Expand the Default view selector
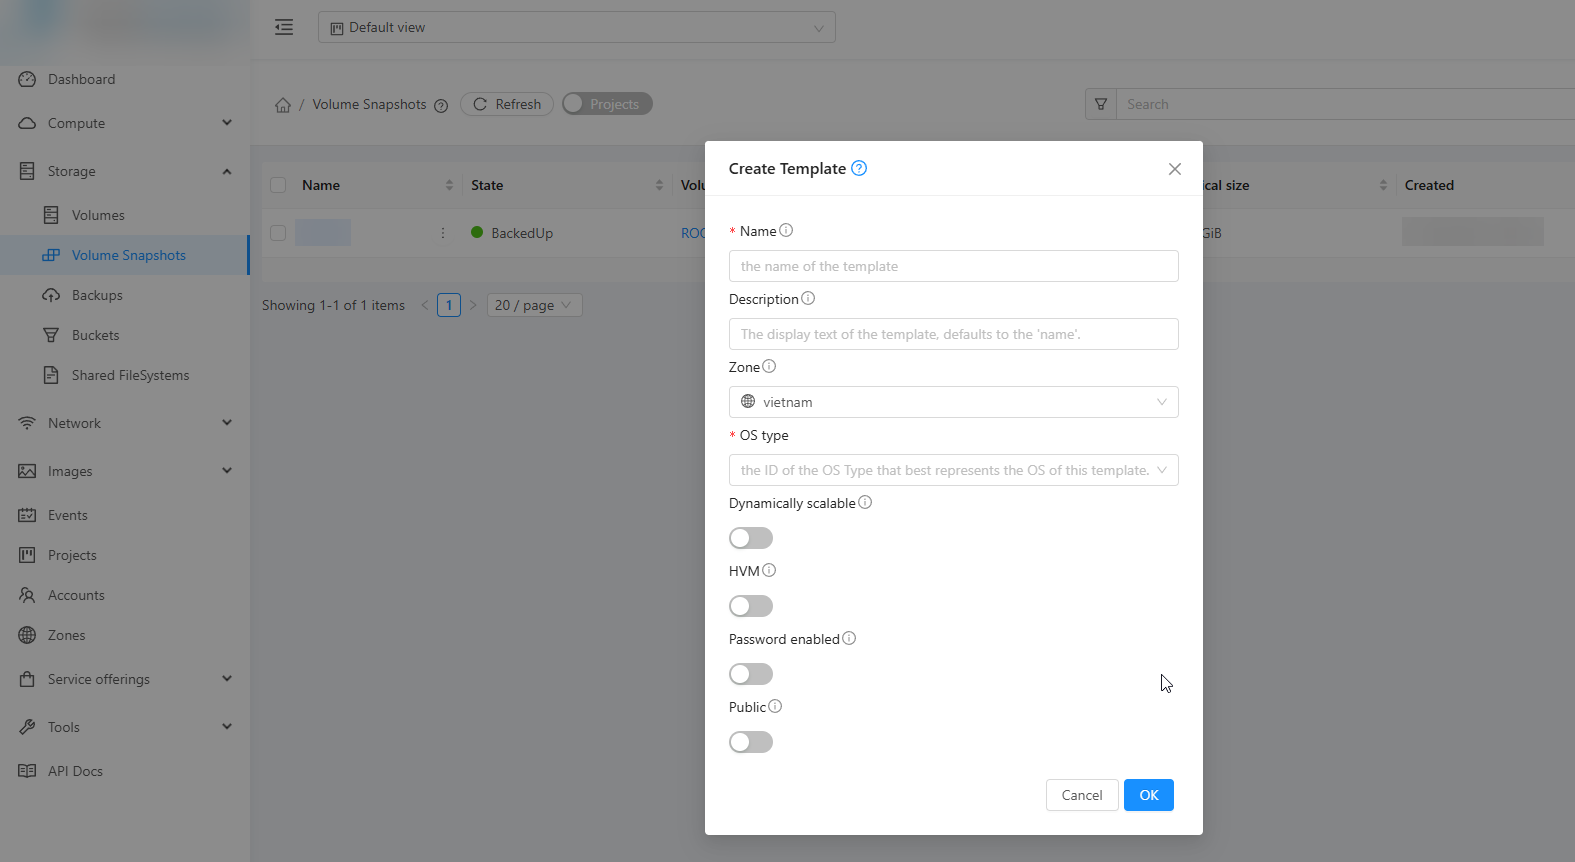 pyautogui.click(x=576, y=27)
